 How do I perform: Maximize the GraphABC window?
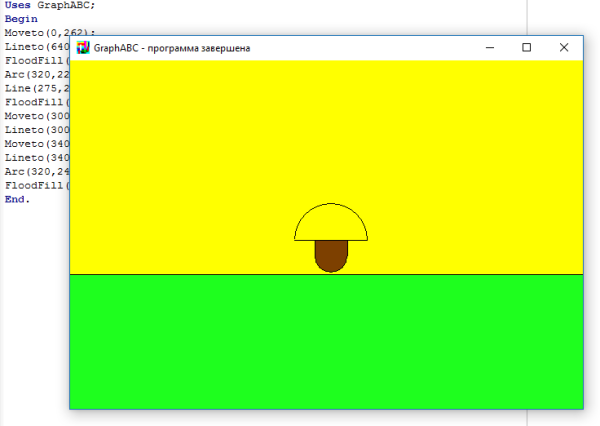[527, 47]
